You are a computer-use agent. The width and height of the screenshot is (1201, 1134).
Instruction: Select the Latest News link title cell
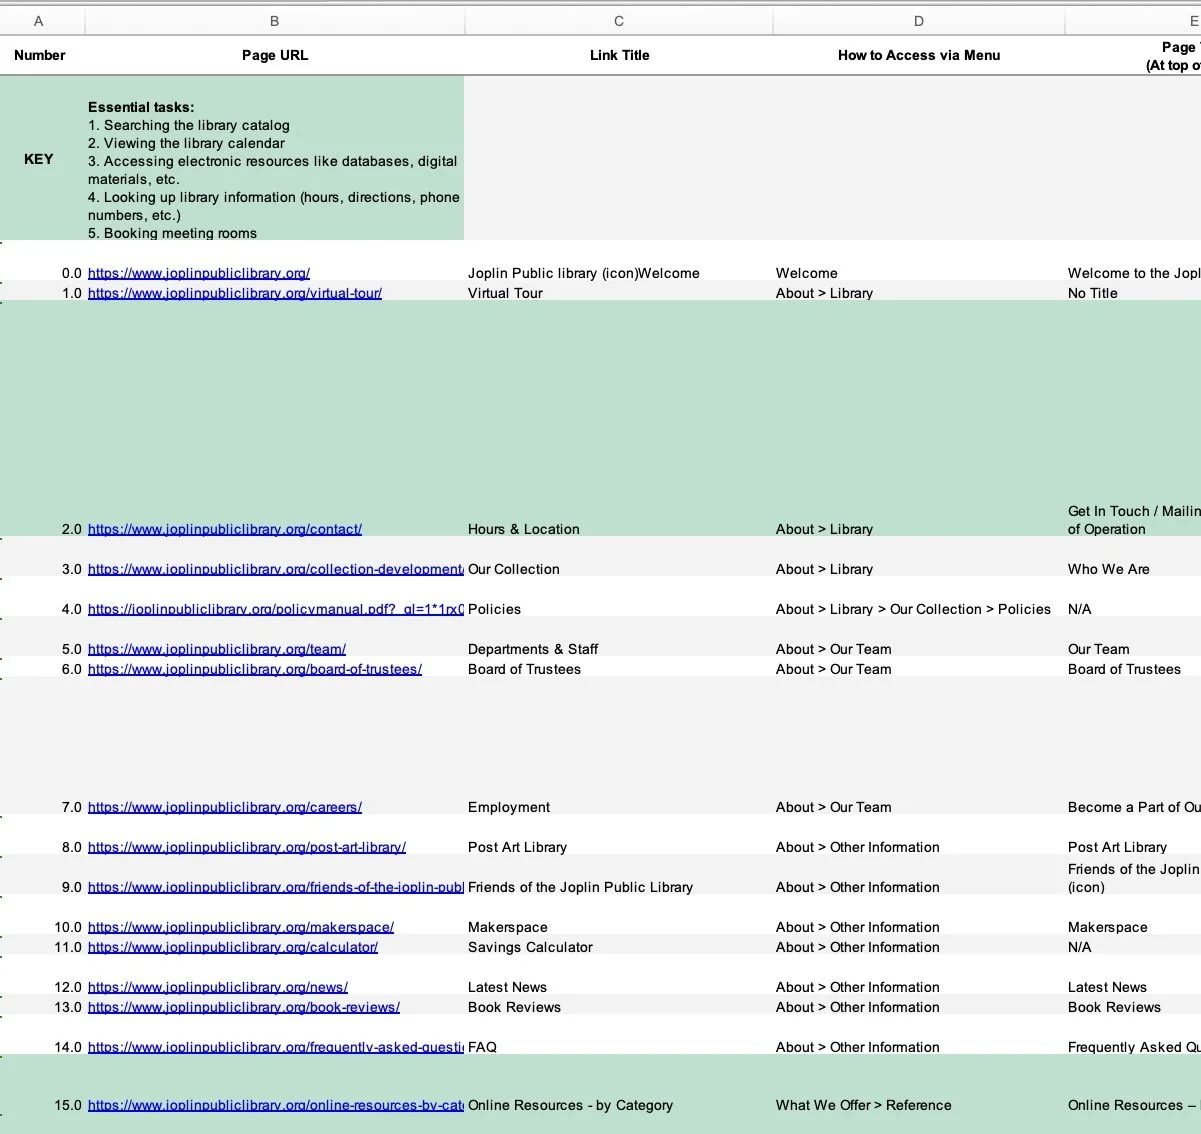(618, 975)
